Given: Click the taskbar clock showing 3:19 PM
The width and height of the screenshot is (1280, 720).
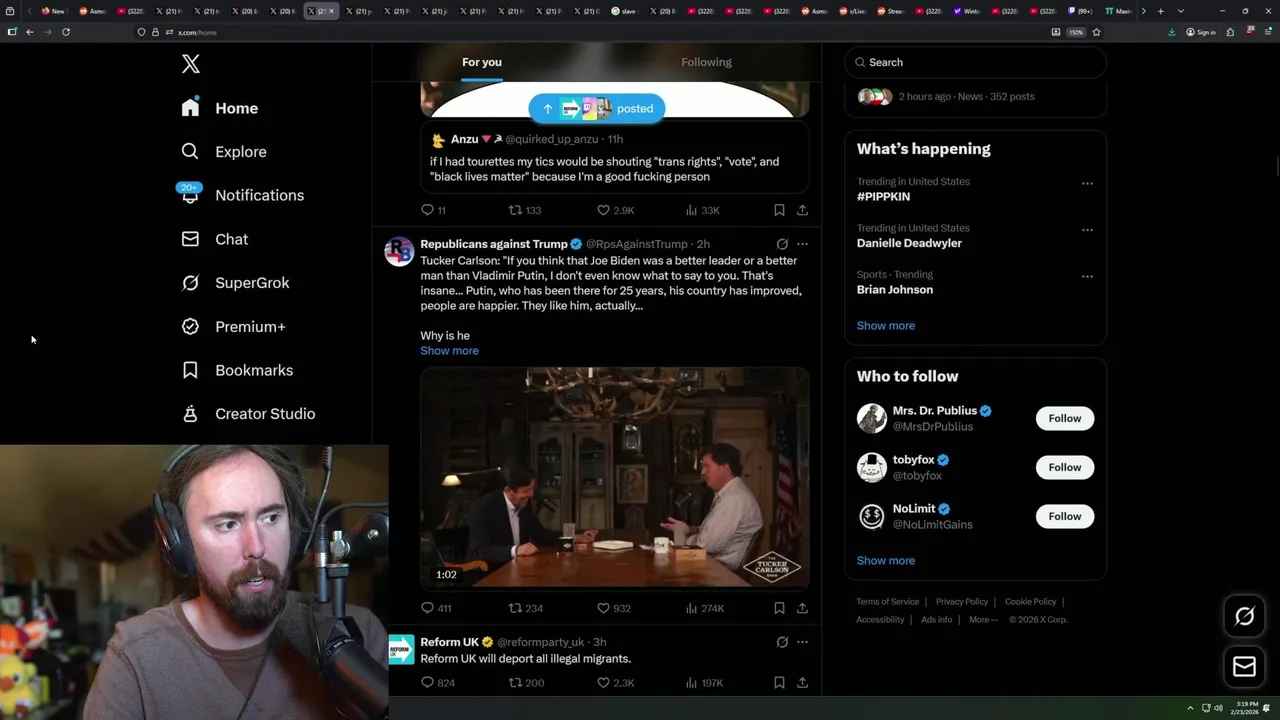Looking at the screenshot, I should (x=1244, y=708).
